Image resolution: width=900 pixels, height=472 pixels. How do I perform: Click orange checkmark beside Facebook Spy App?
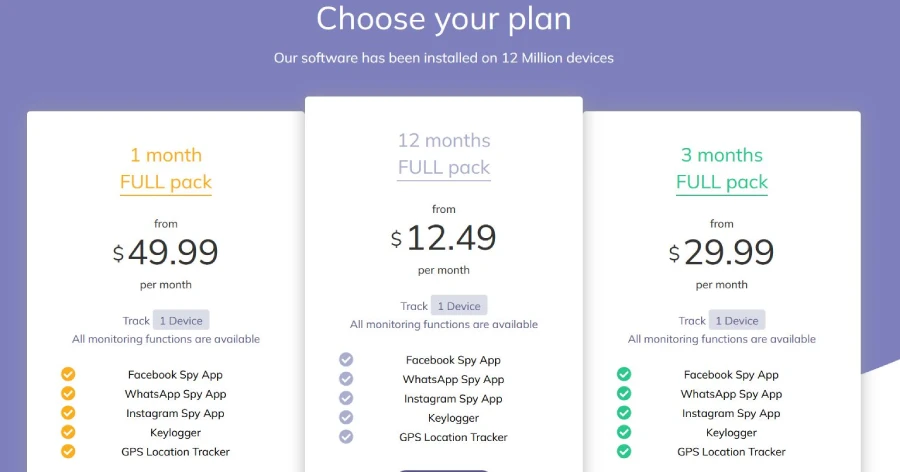point(68,374)
